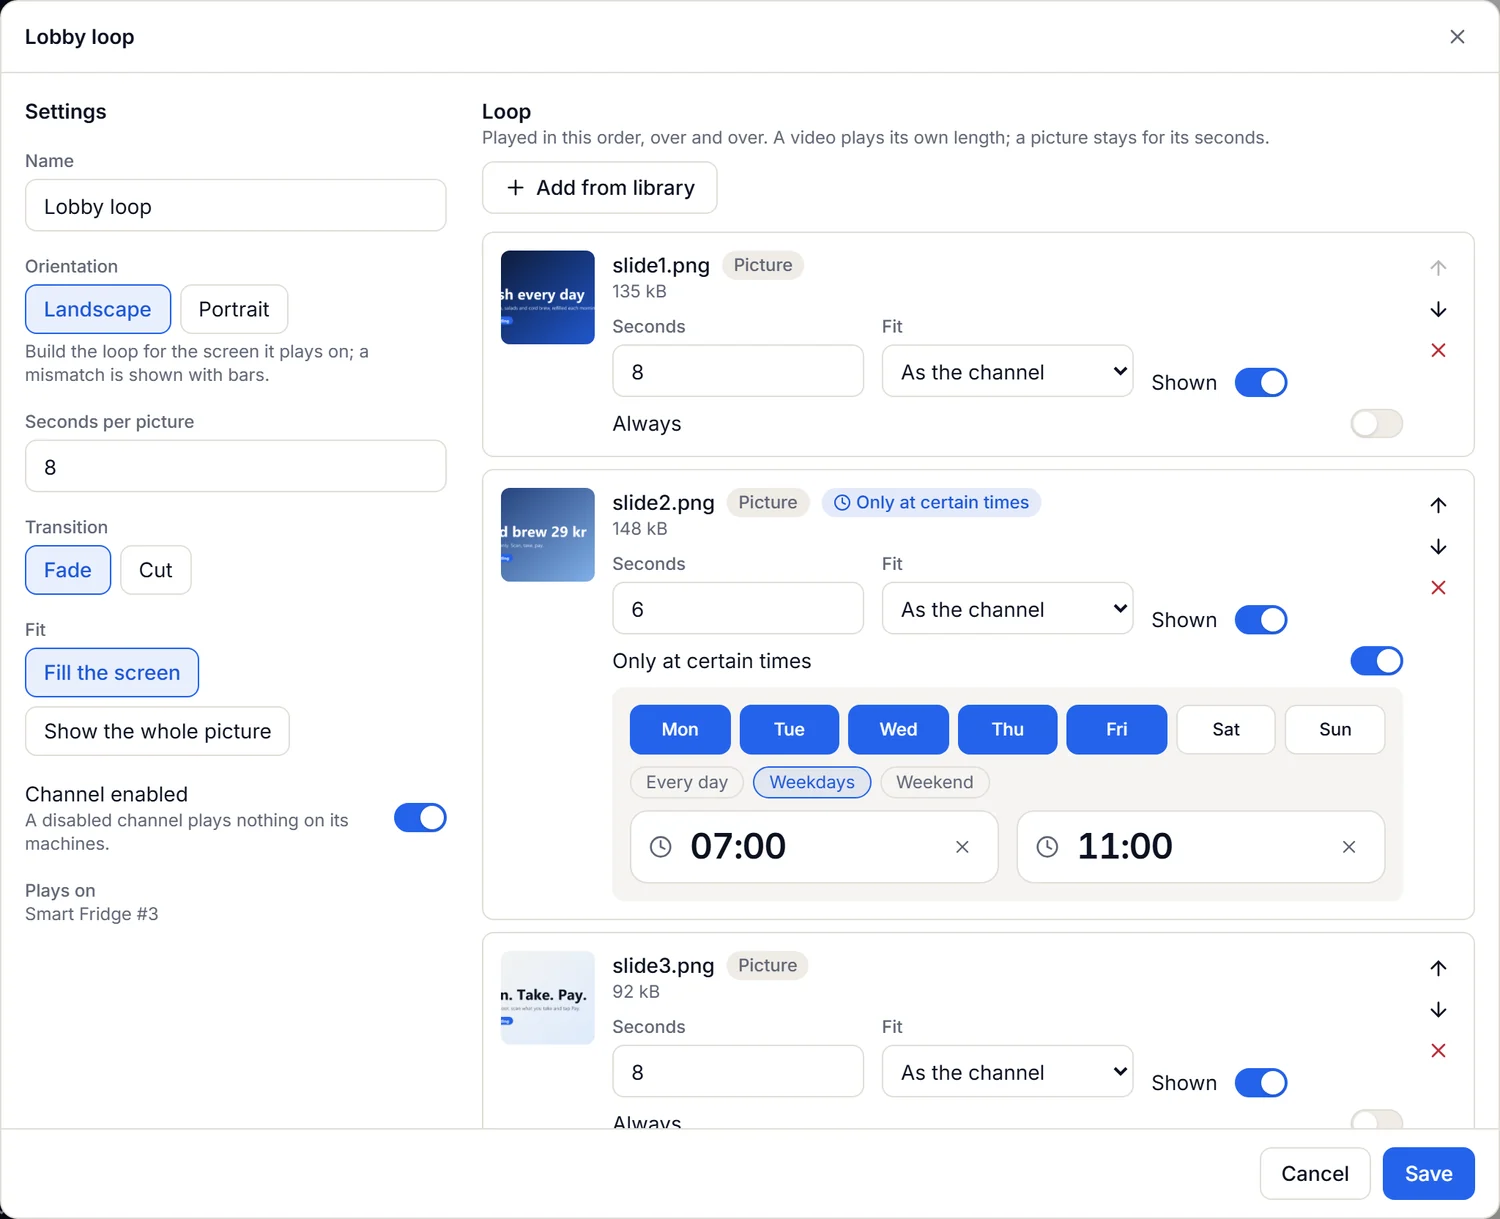Toggle Shown switch for slide1.png
The width and height of the screenshot is (1500, 1219).
[x=1261, y=383]
